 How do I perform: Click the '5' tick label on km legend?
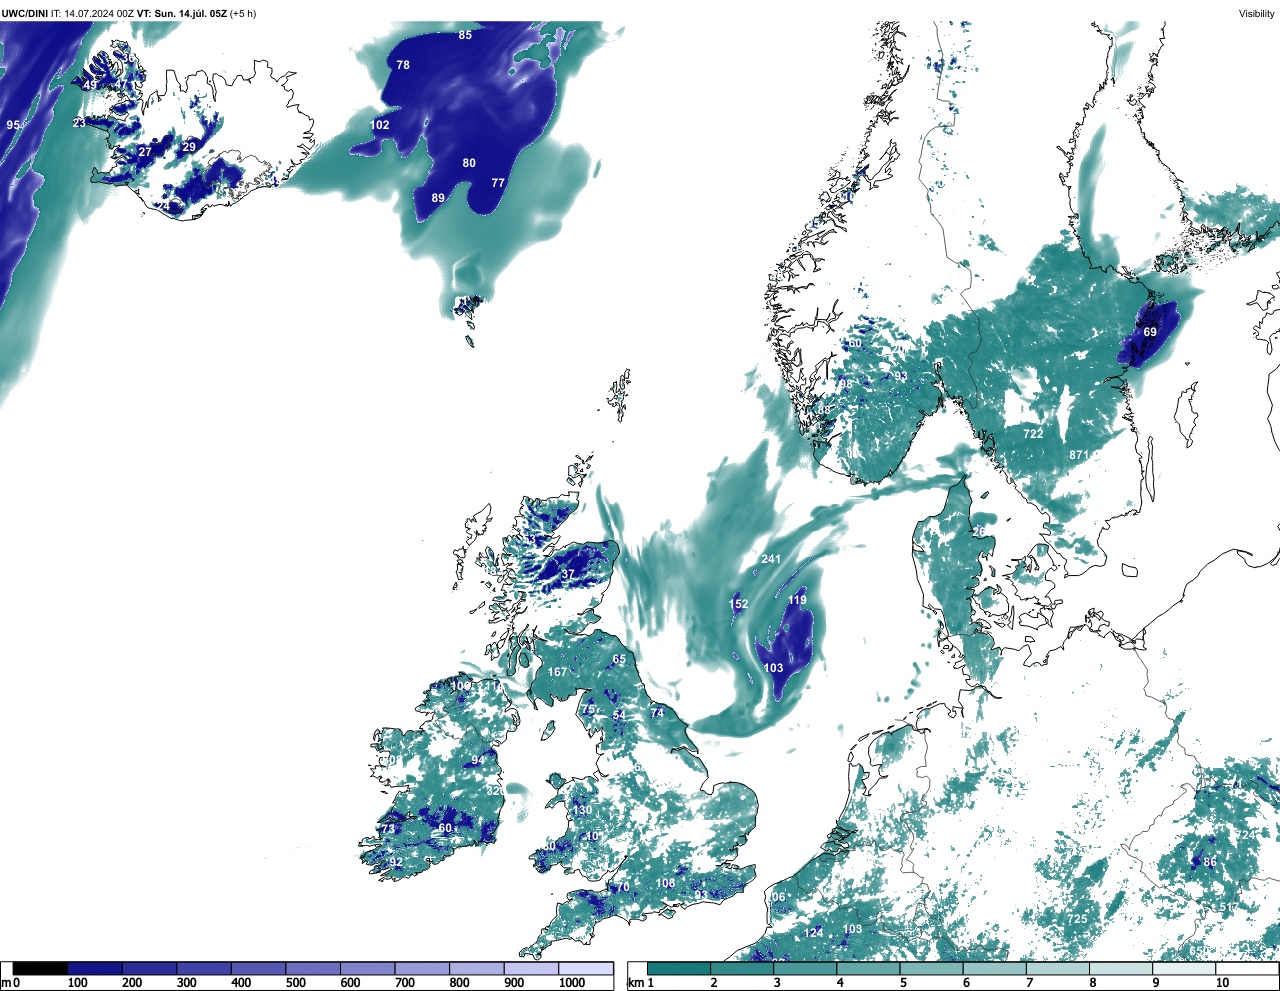[904, 983]
